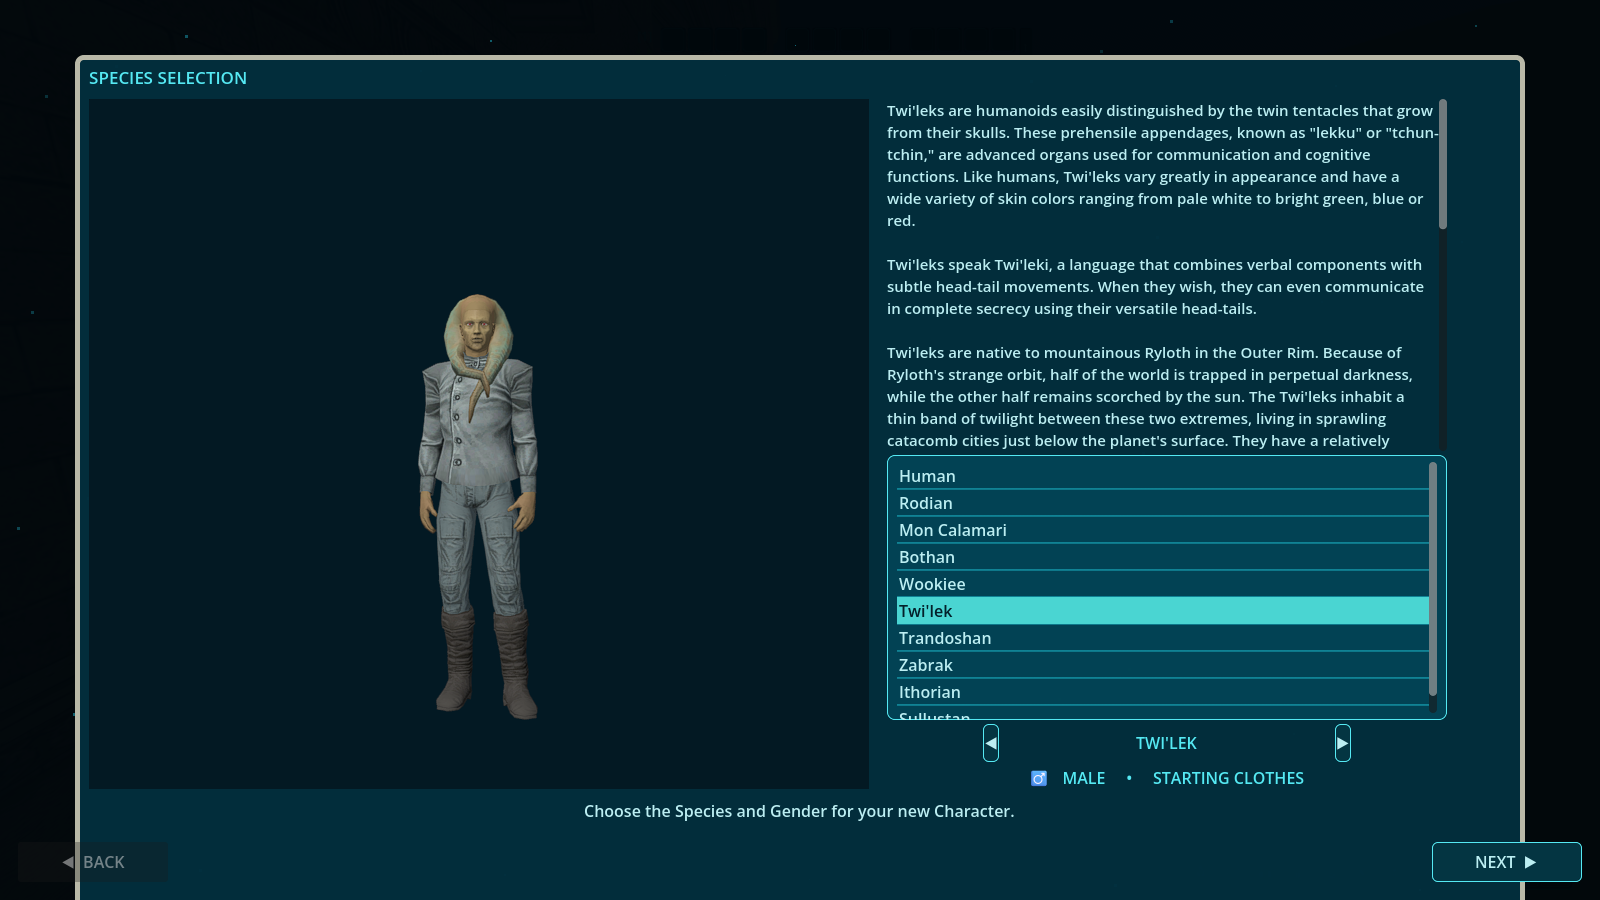Click the NEXT button
Screen dimensions: 1600x900
(x=1506, y=862)
